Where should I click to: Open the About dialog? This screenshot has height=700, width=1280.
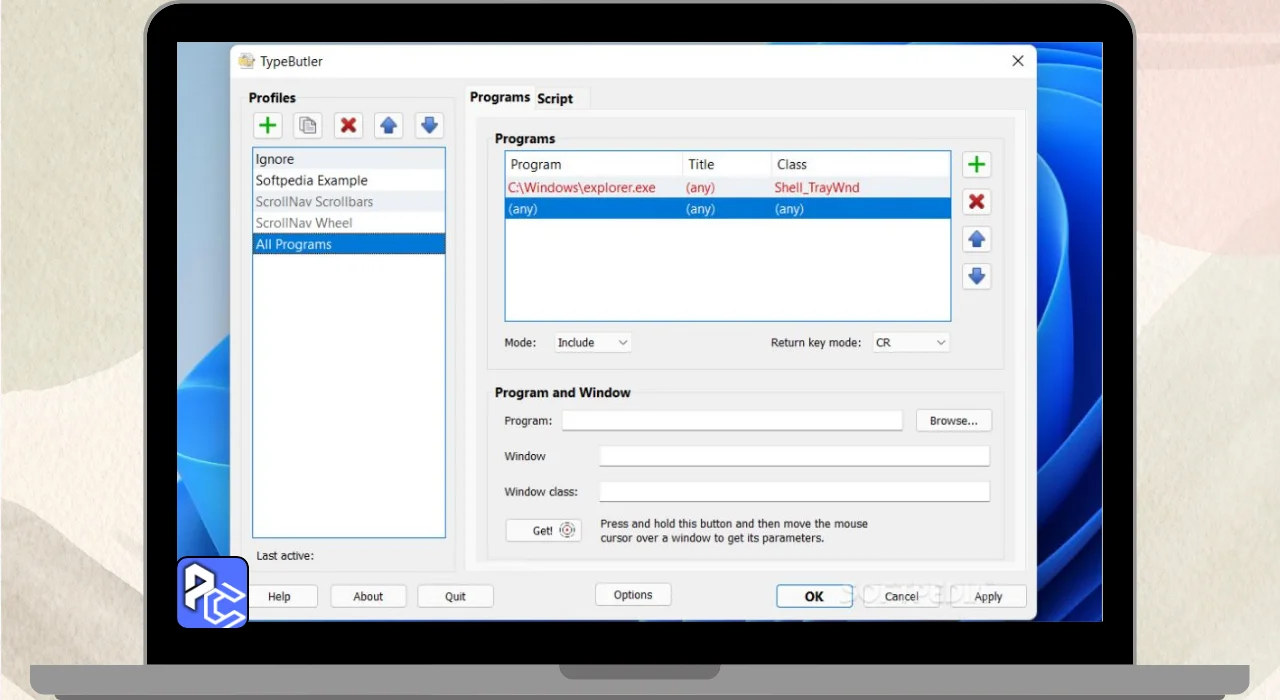point(368,596)
